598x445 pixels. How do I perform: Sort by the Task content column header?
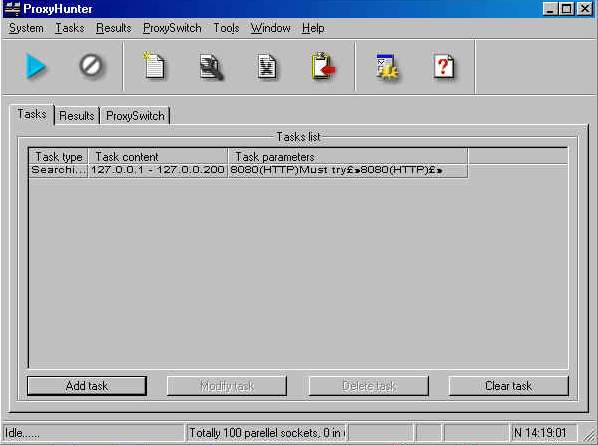pyautogui.click(x=158, y=157)
